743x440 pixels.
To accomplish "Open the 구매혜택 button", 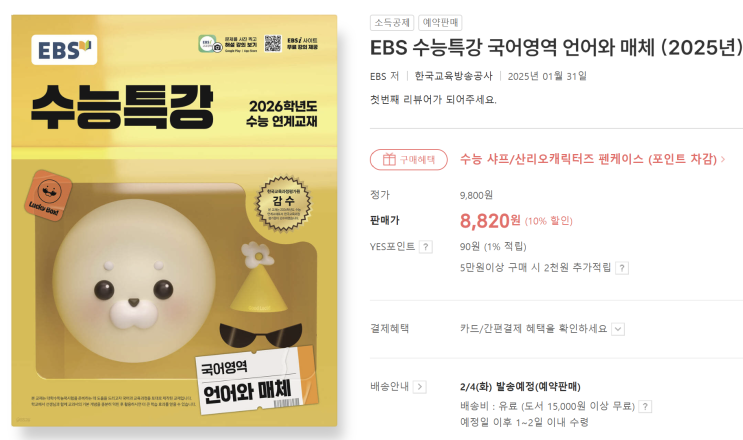I will pos(408,160).
